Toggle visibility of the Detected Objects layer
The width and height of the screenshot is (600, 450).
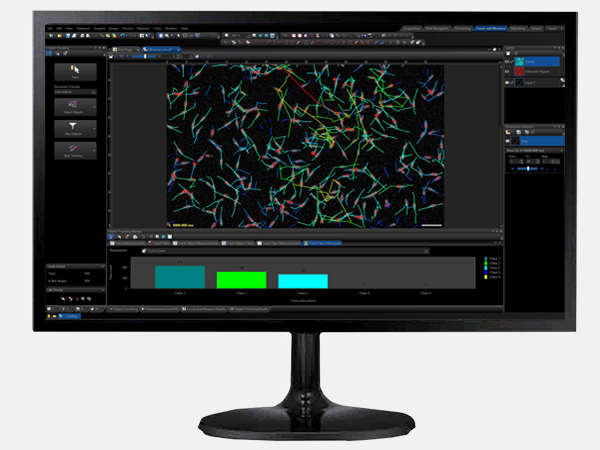pos(506,72)
